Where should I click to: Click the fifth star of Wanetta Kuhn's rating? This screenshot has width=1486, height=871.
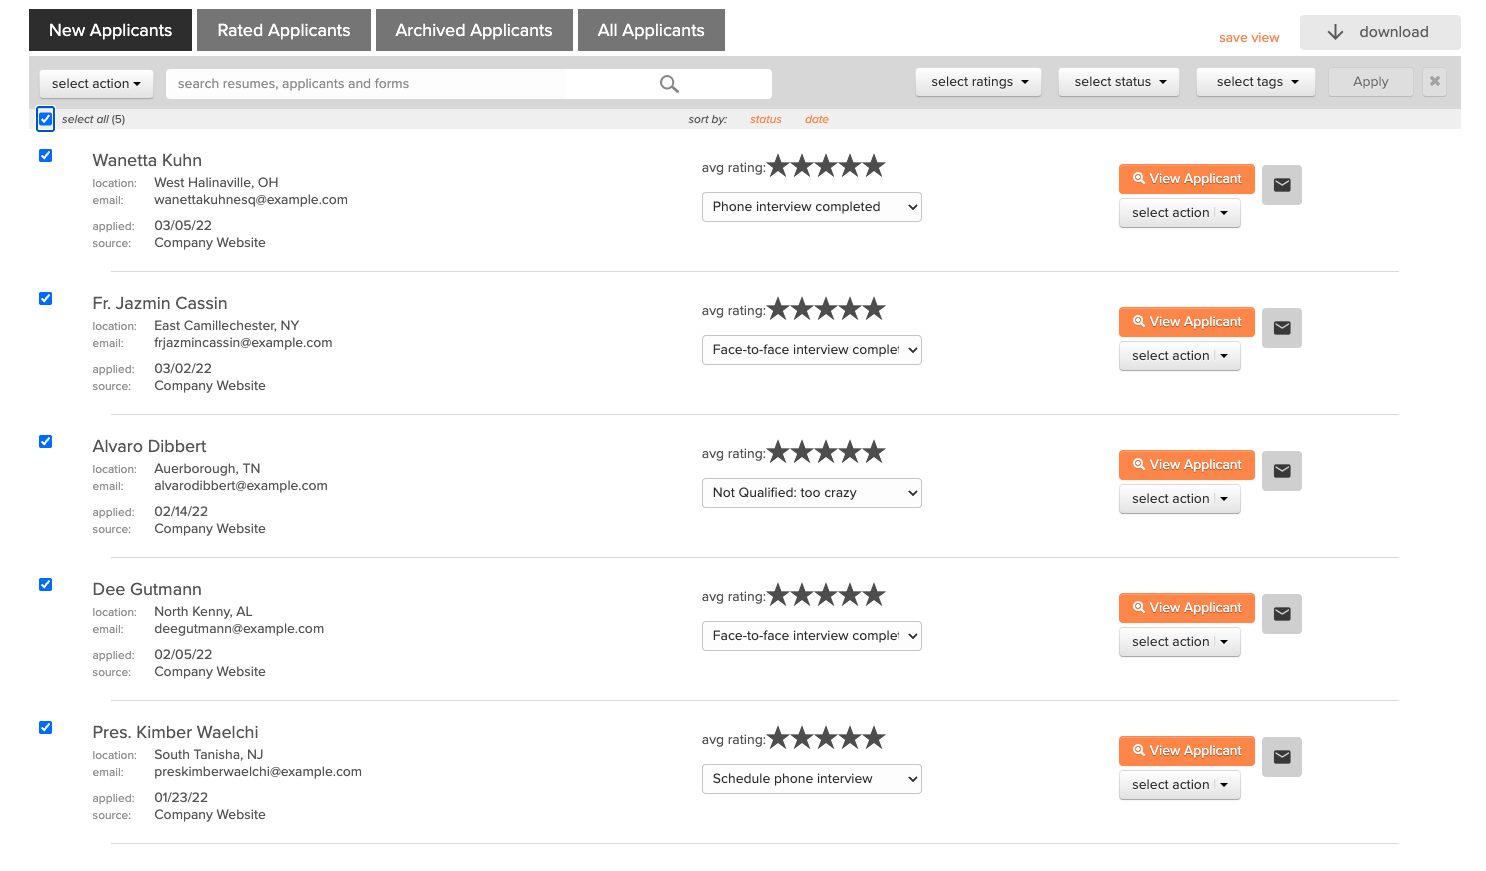(x=874, y=166)
